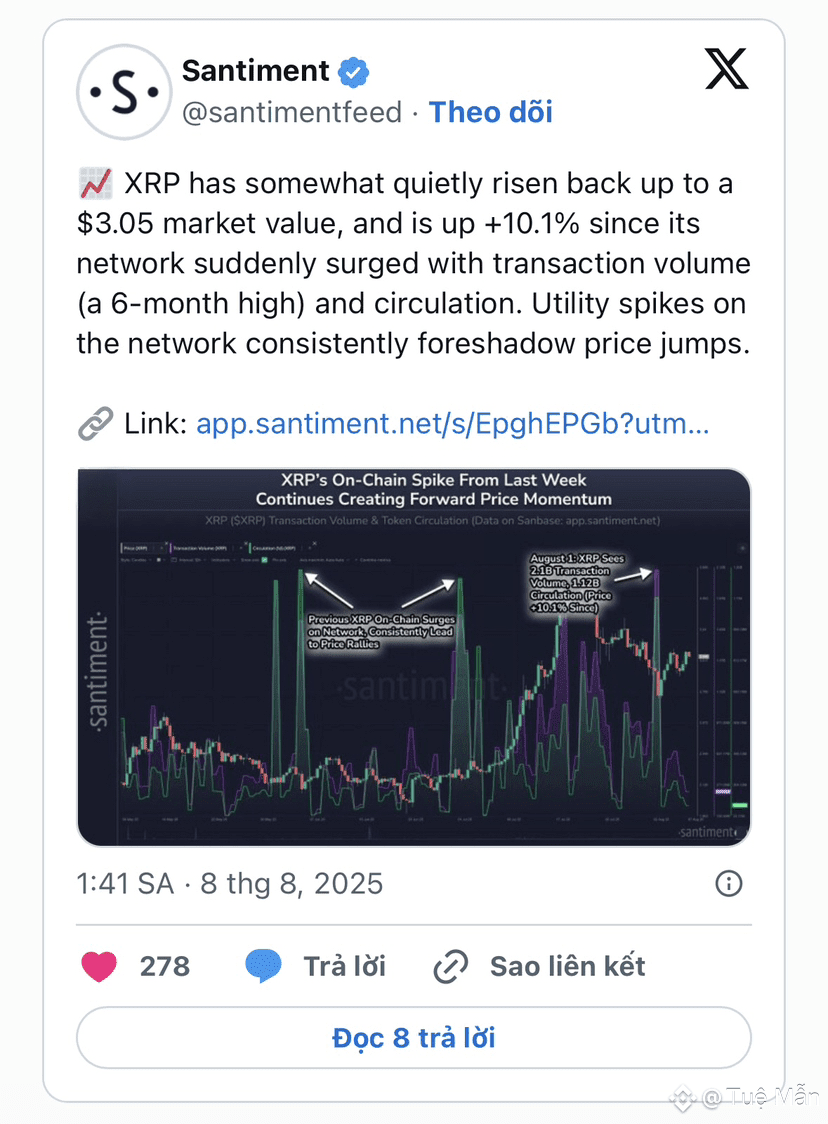
Task: Click the blue reply bubble icon
Action: [x=263, y=966]
